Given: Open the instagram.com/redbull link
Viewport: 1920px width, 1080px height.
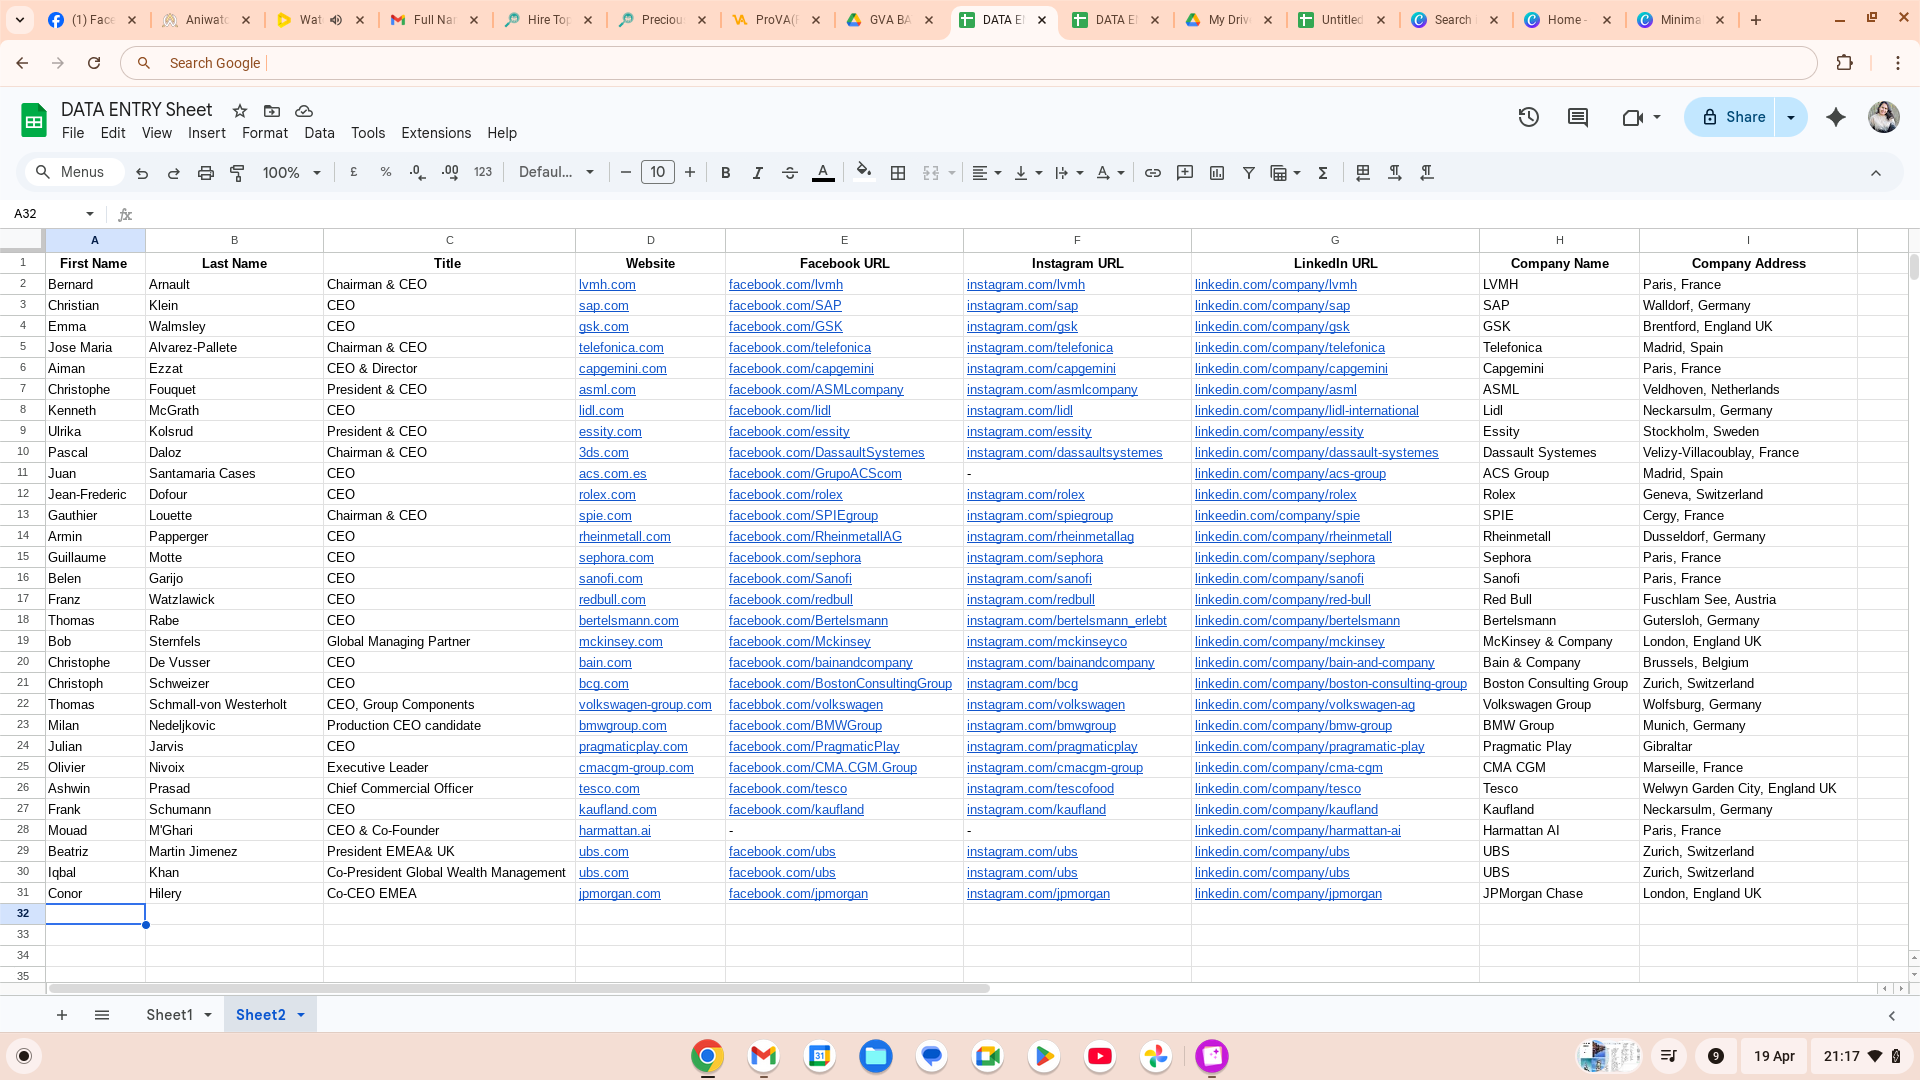Looking at the screenshot, I should click(1031, 600).
